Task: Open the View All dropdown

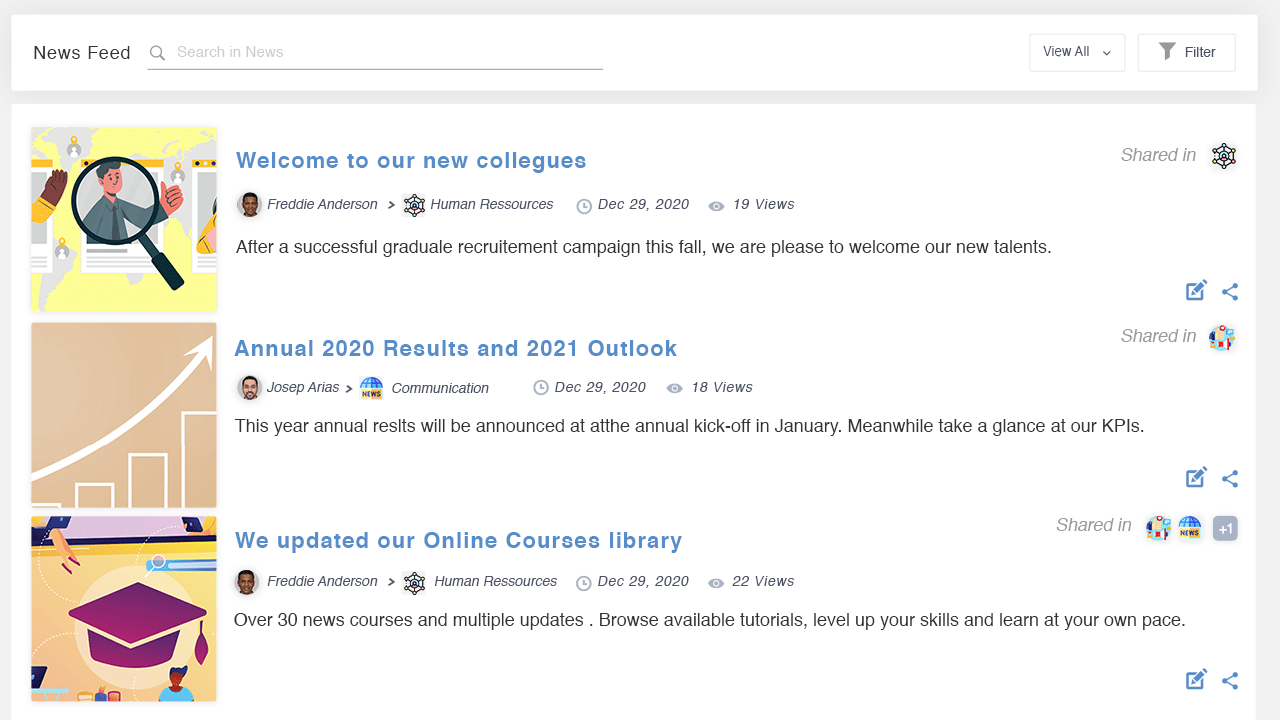Action: (1076, 52)
